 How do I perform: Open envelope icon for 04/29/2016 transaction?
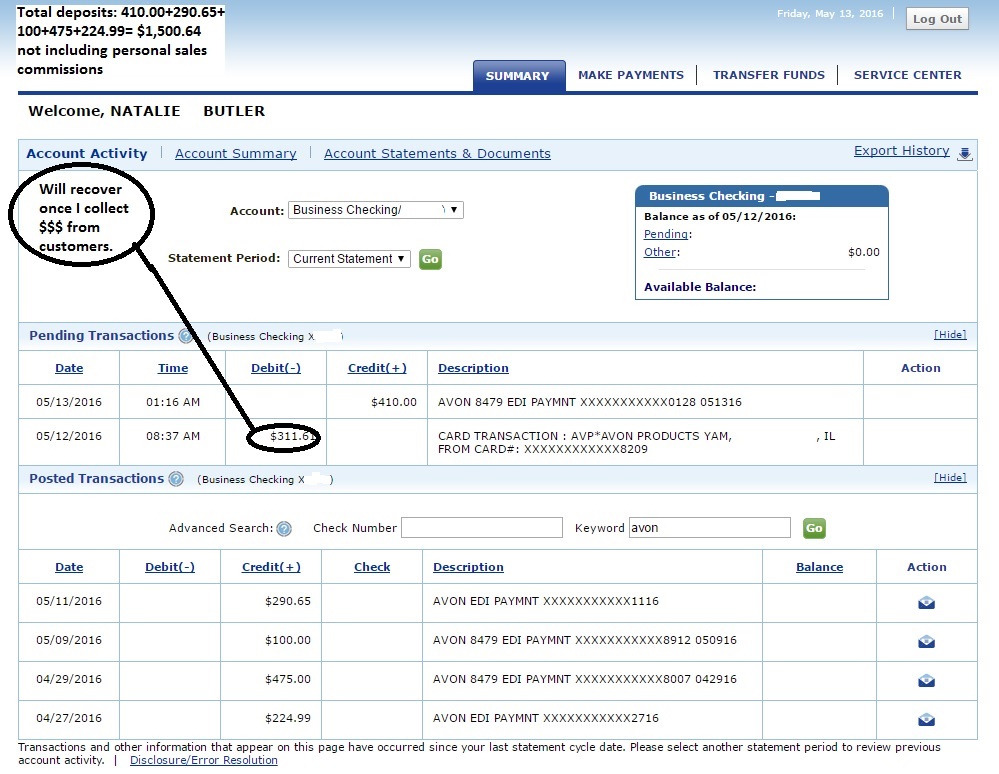926,680
